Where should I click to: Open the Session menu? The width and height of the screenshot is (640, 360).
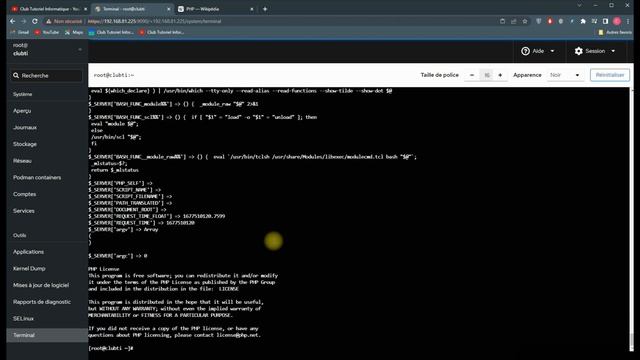point(595,51)
